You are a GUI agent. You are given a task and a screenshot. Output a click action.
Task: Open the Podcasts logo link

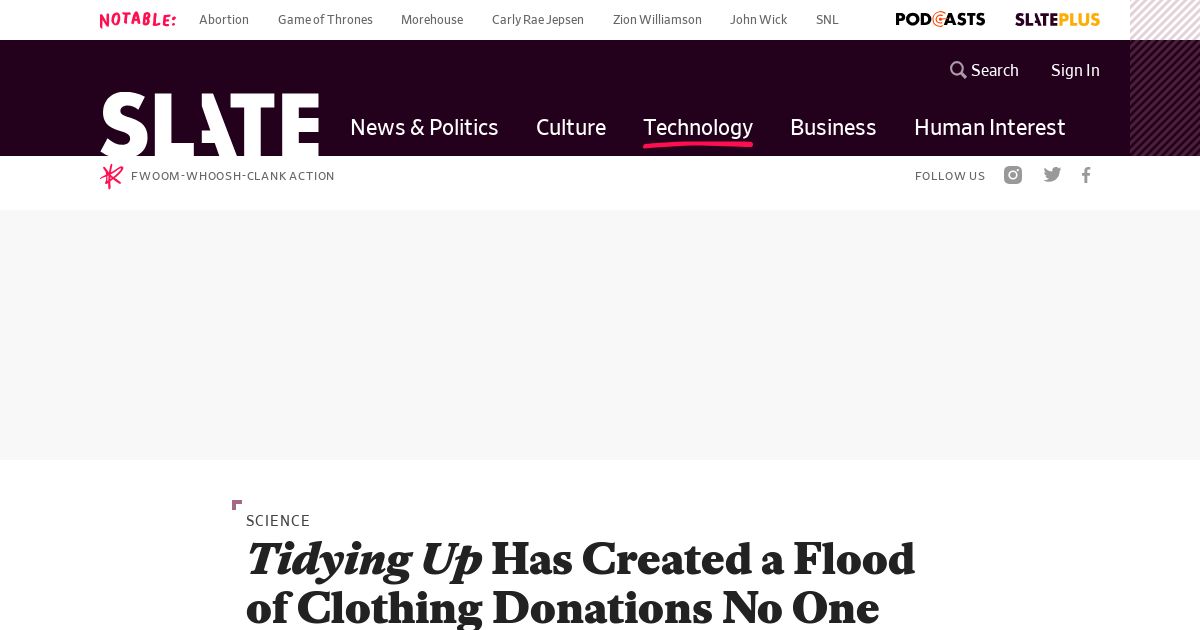(940, 19)
